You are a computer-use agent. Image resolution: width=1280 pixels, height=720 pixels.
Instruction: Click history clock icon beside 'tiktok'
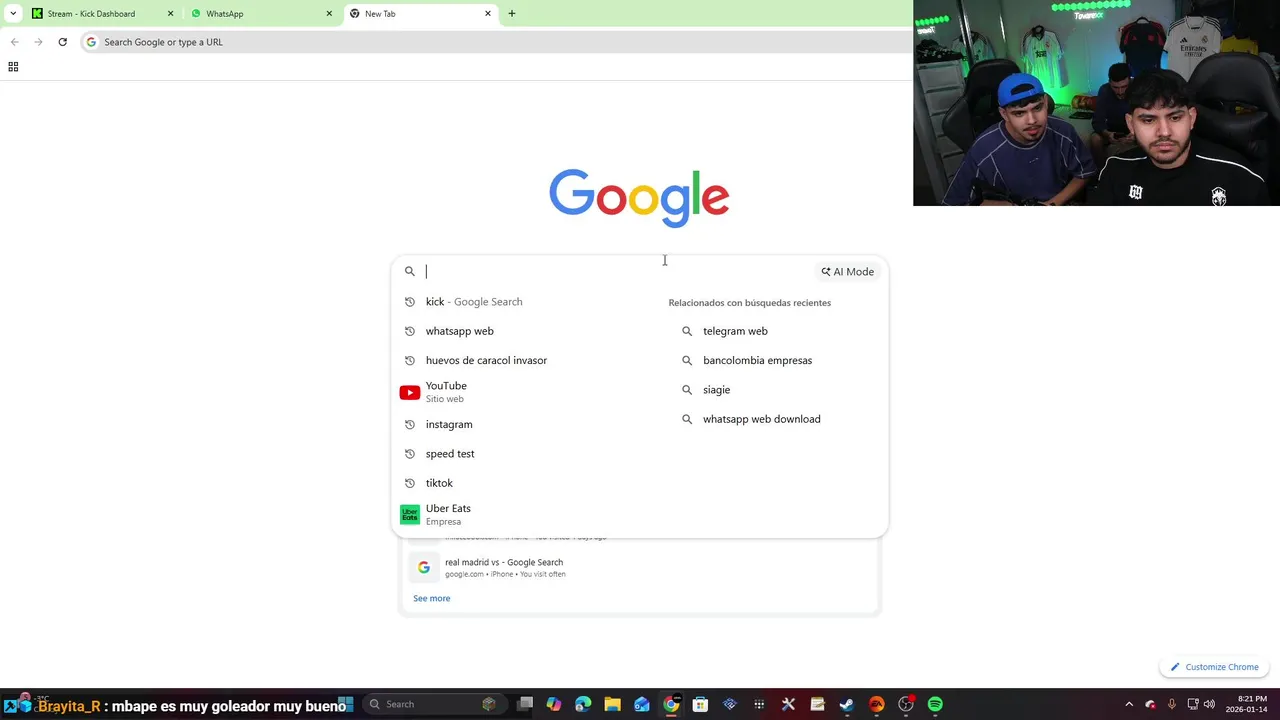coord(410,483)
